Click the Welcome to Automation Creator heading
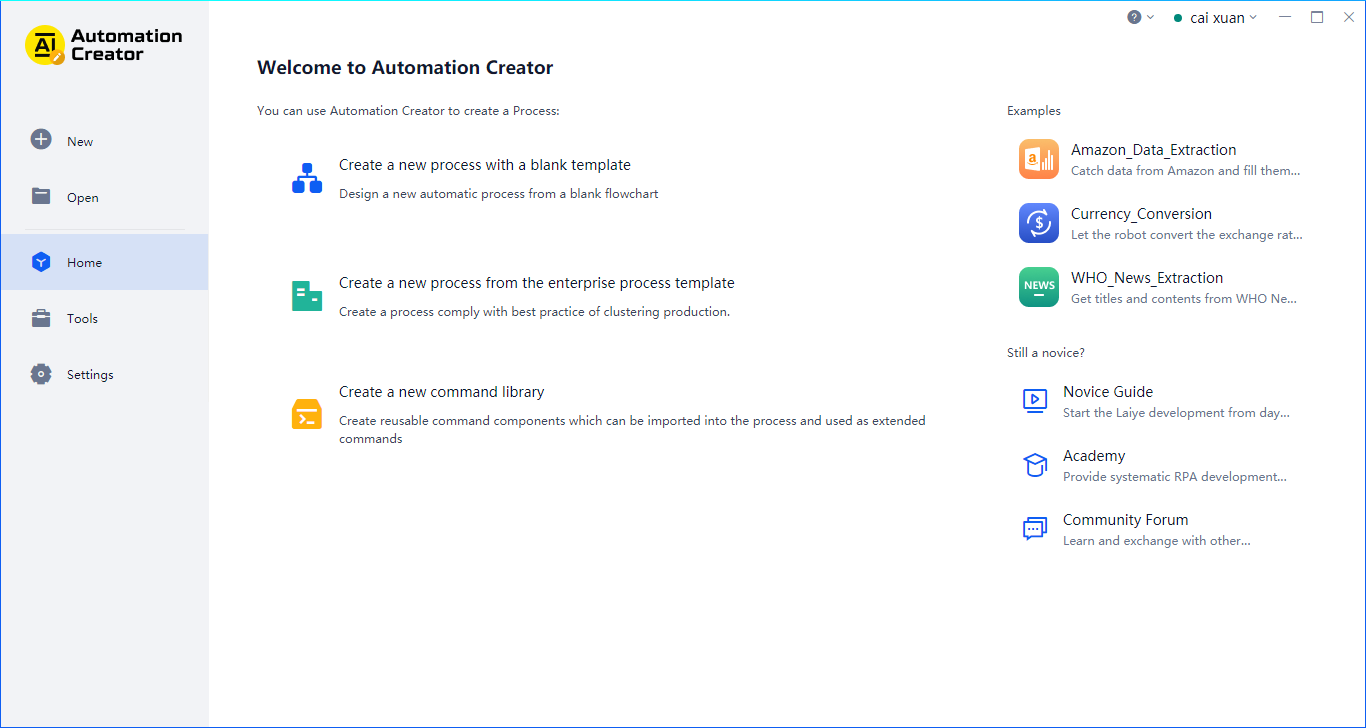Image resolution: width=1366 pixels, height=728 pixels. (405, 68)
